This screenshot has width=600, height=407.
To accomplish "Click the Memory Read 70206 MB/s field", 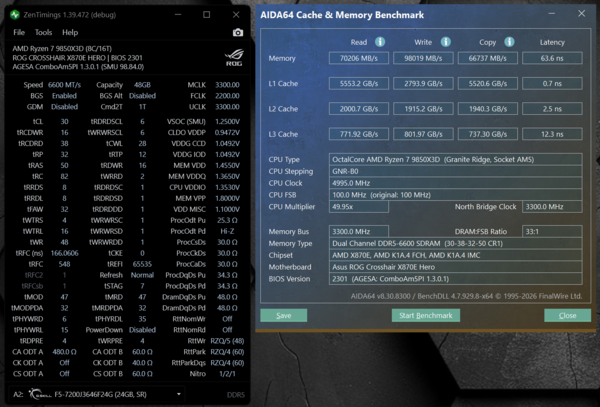I will pyautogui.click(x=359, y=58).
